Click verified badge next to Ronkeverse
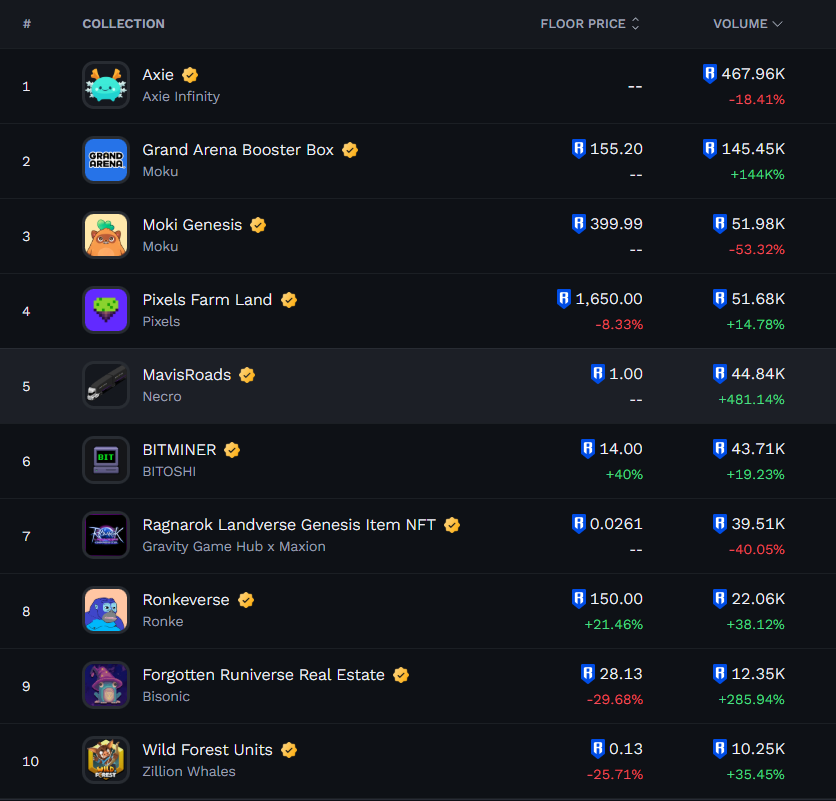The image size is (836, 801). pyautogui.click(x=246, y=600)
